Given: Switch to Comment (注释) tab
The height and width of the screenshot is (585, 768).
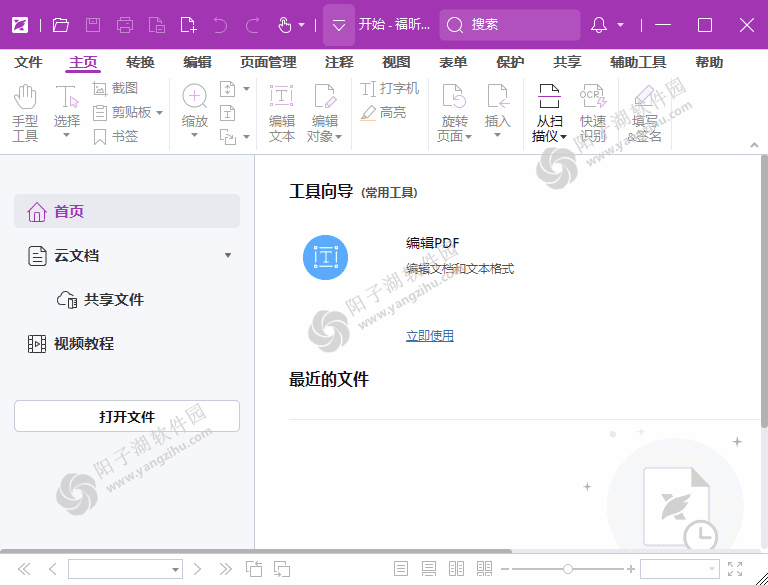Looking at the screenshot, I should point(339,62).
